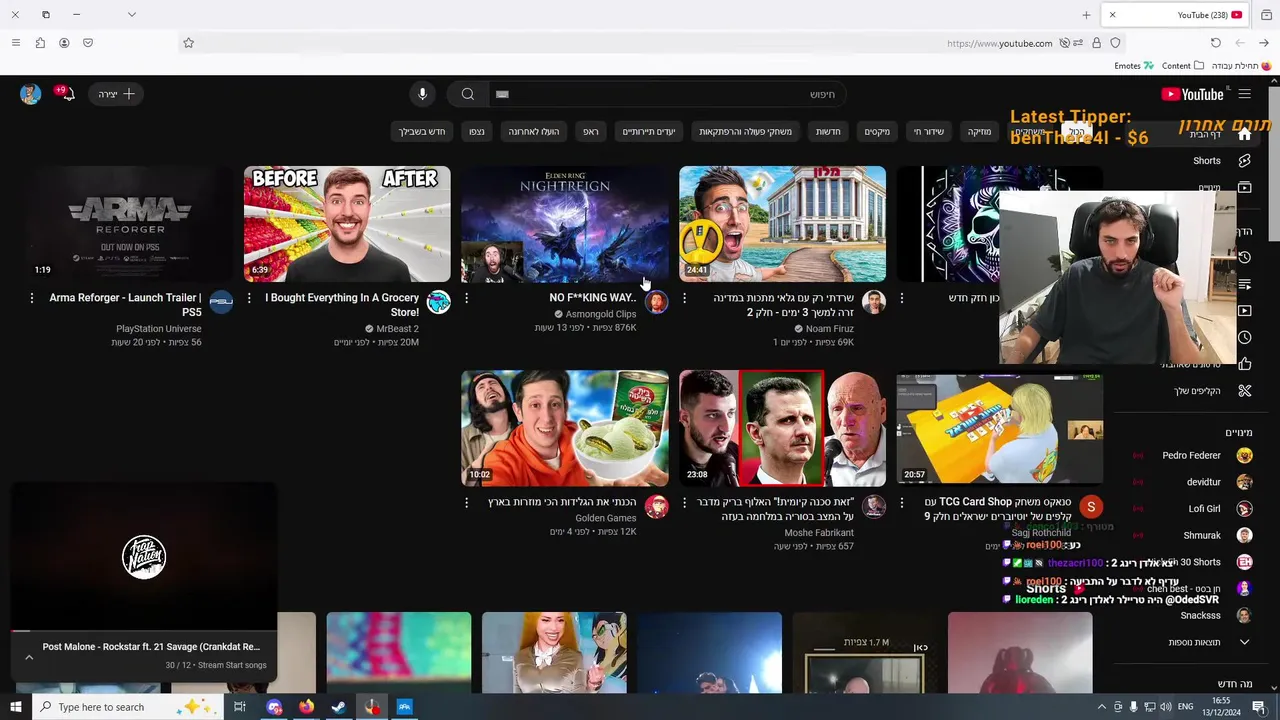Click the YouTube search input field
This screenshot has height=720, width=1280.
(x=666, y=94)
